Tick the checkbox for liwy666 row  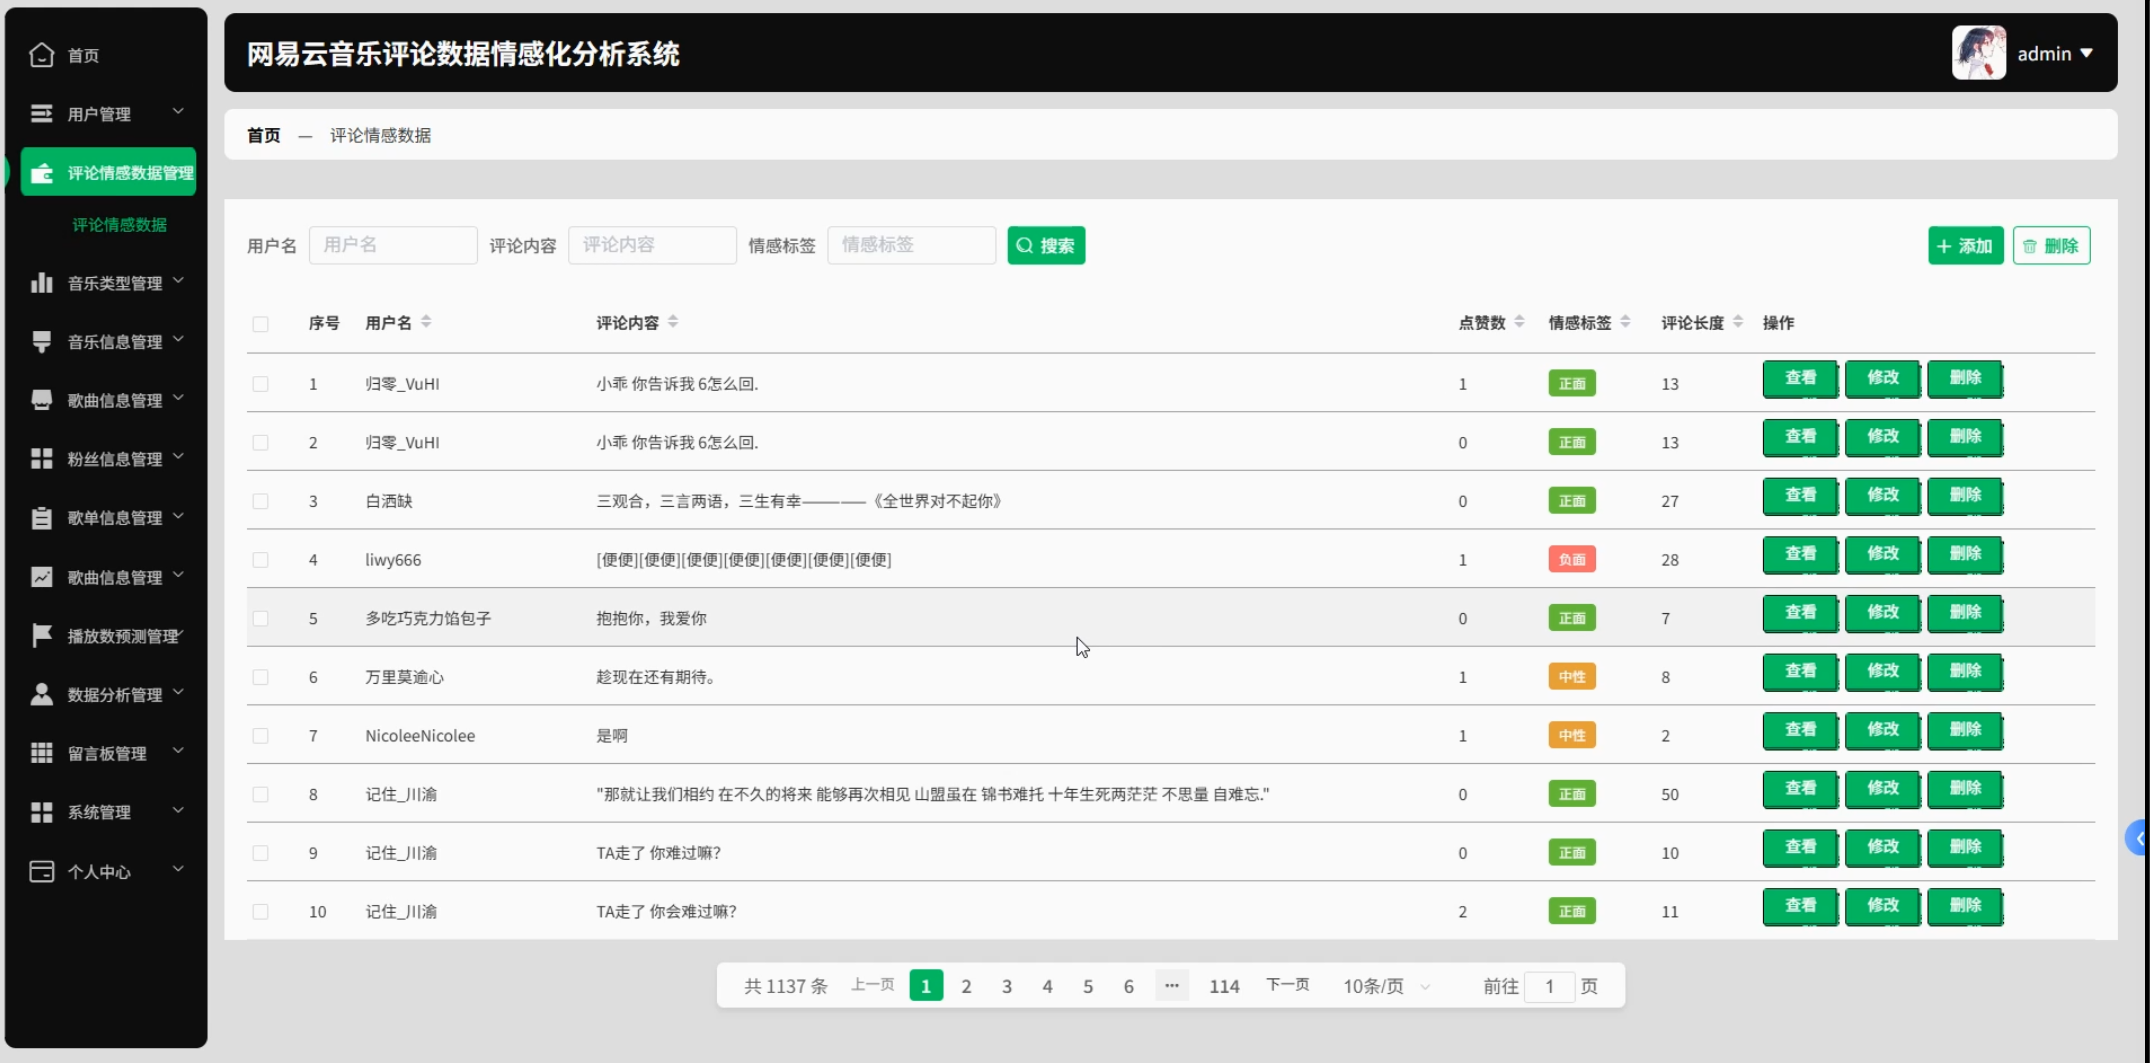(260, 560)
